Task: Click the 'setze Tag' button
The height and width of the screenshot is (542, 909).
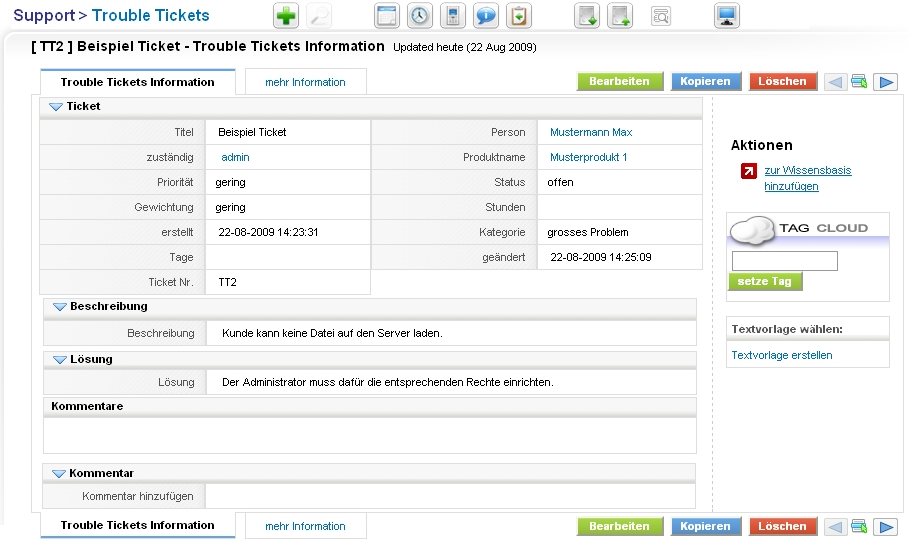Action: point(764,282)
